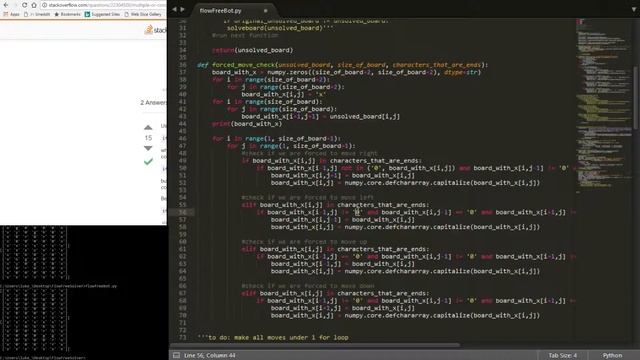Open the Bookmarks star folder
Screen dimensions: 640x360
tap(67, 14)
